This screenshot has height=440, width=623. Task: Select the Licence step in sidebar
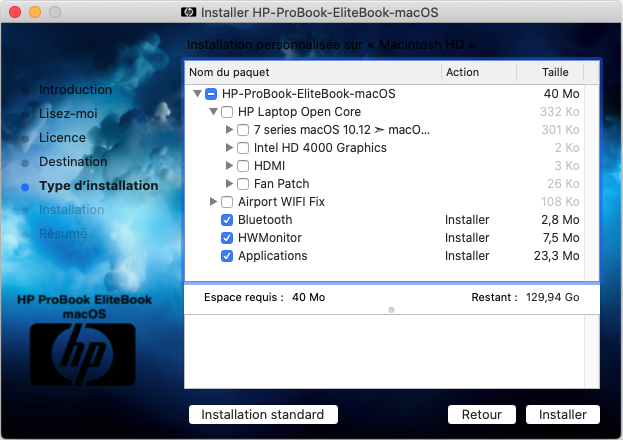click(62, 138)
